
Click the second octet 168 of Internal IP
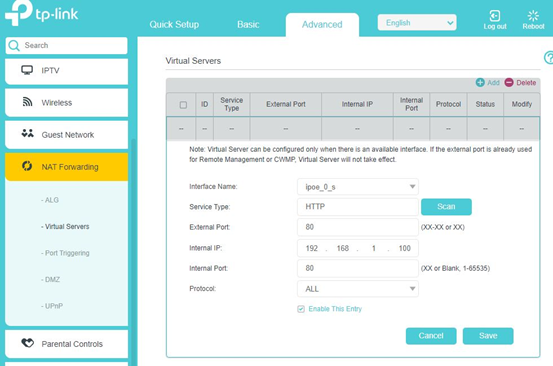343,248
